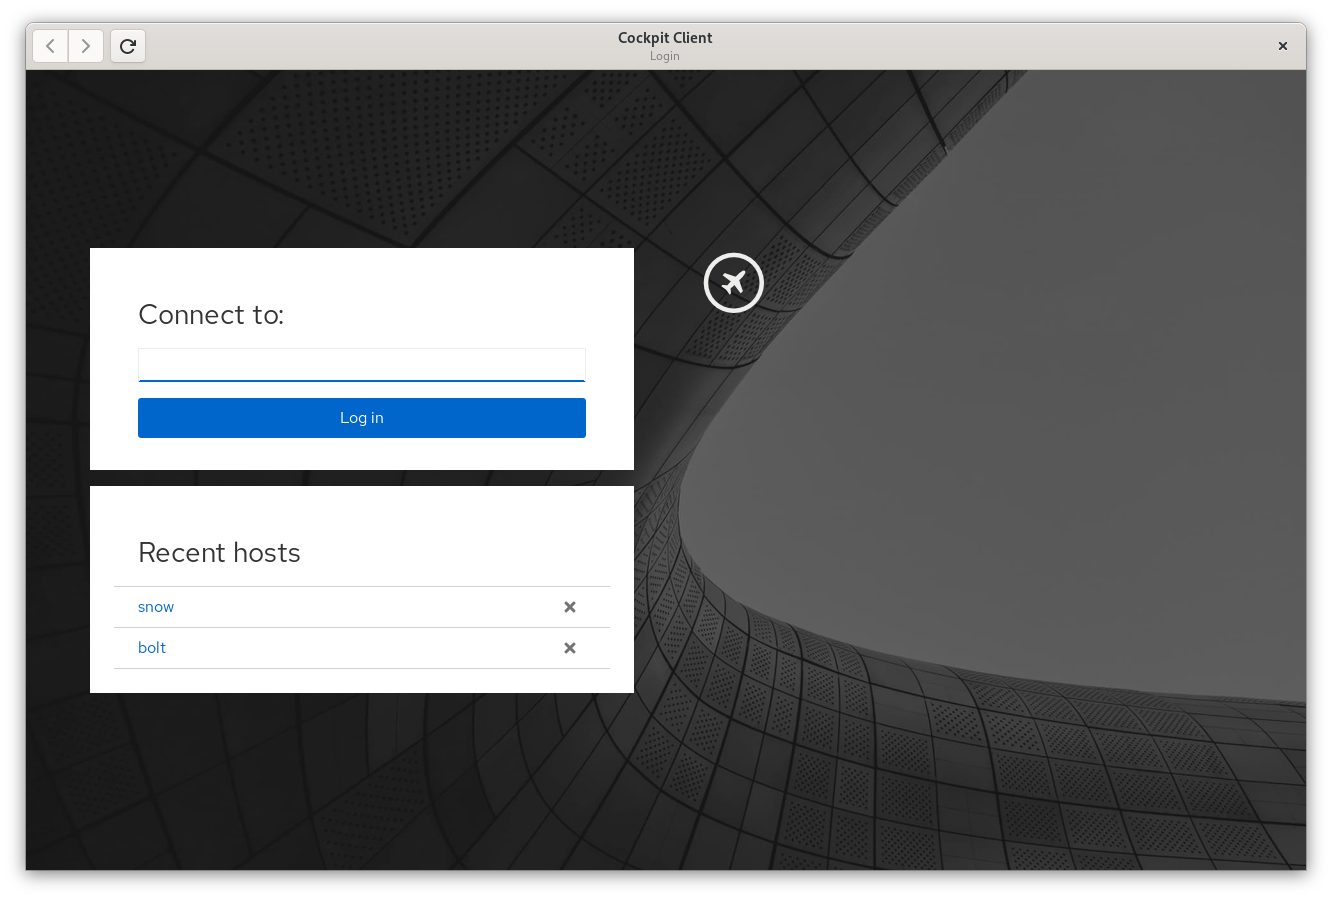
Task: Click the "Recent hosts" heading
Action: point(219,553)
